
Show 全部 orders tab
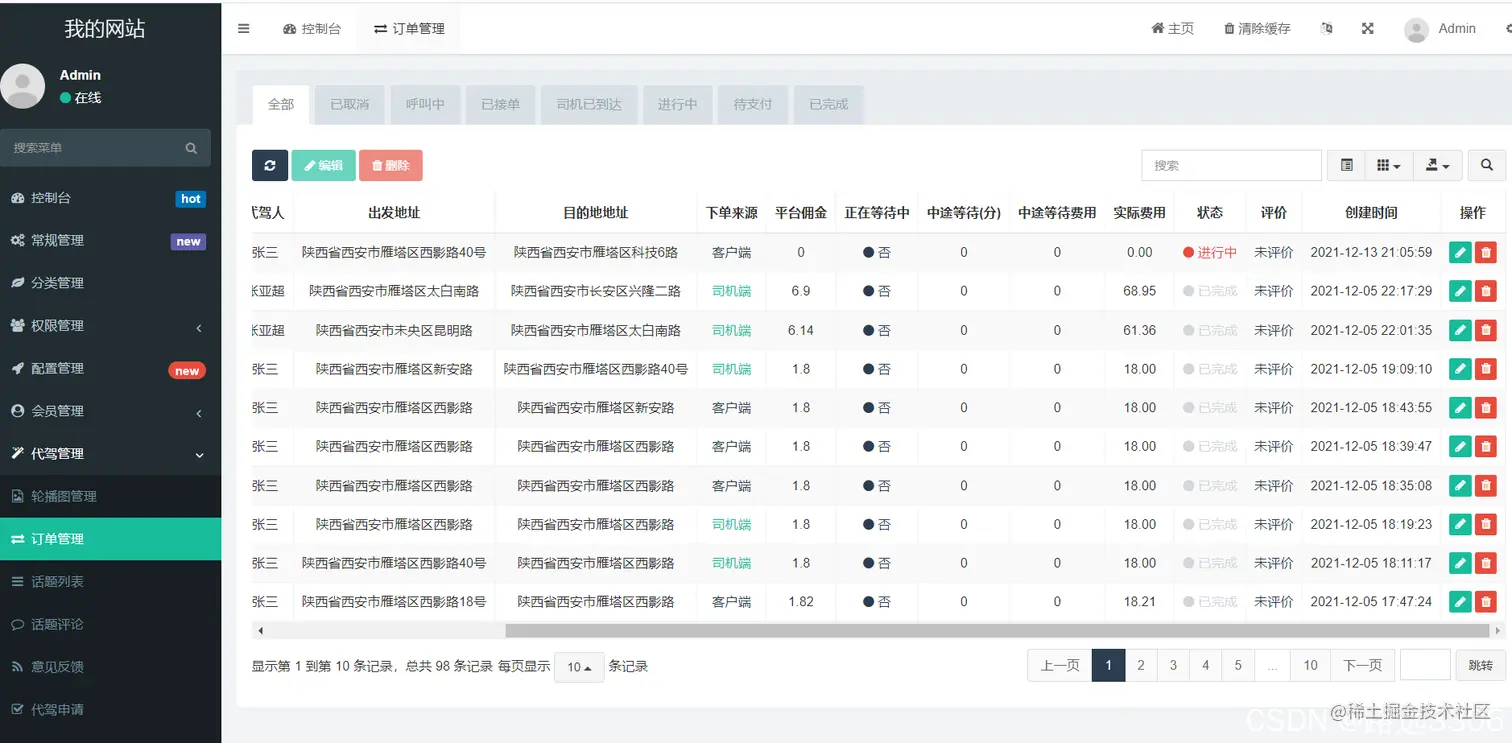click(x=281, y=104)
